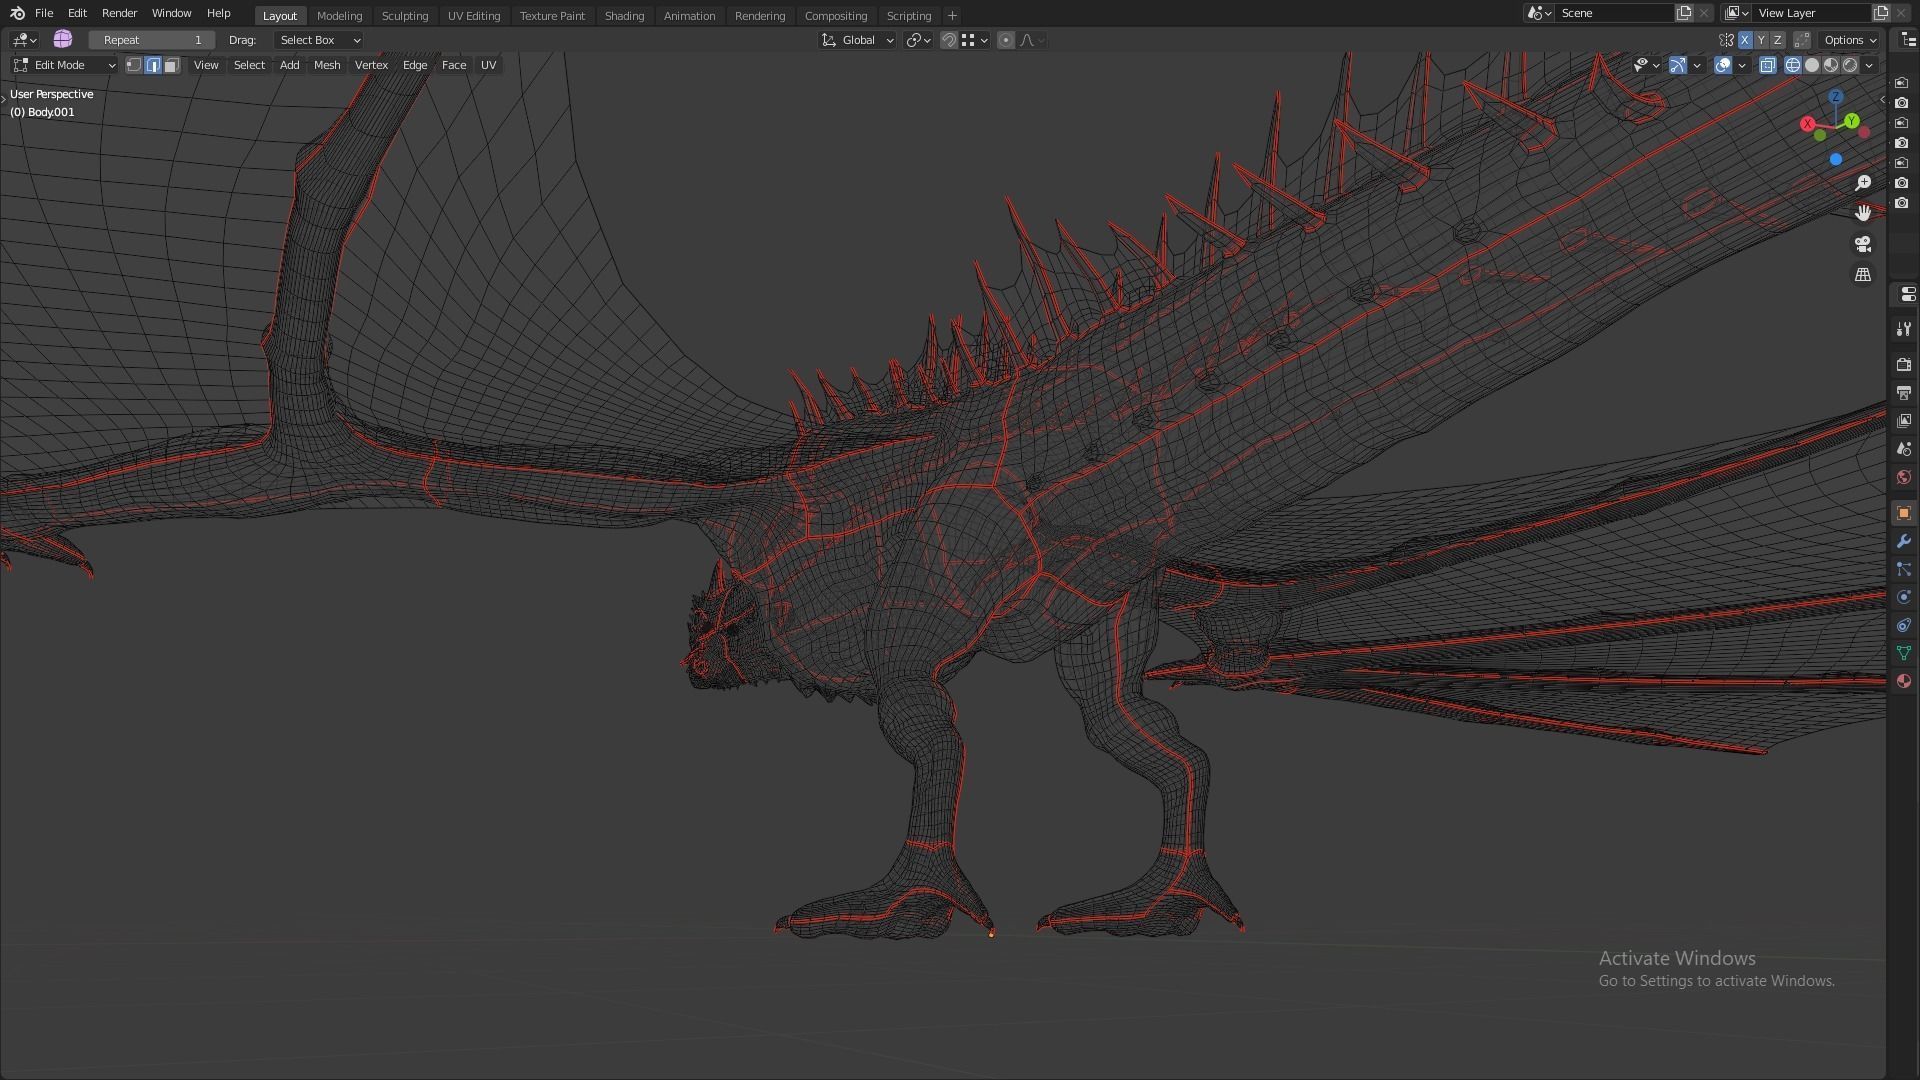This screenshot has width=1920, height=1080.
Task: Click the Repeat count field
Action: [x=152, y=40]
